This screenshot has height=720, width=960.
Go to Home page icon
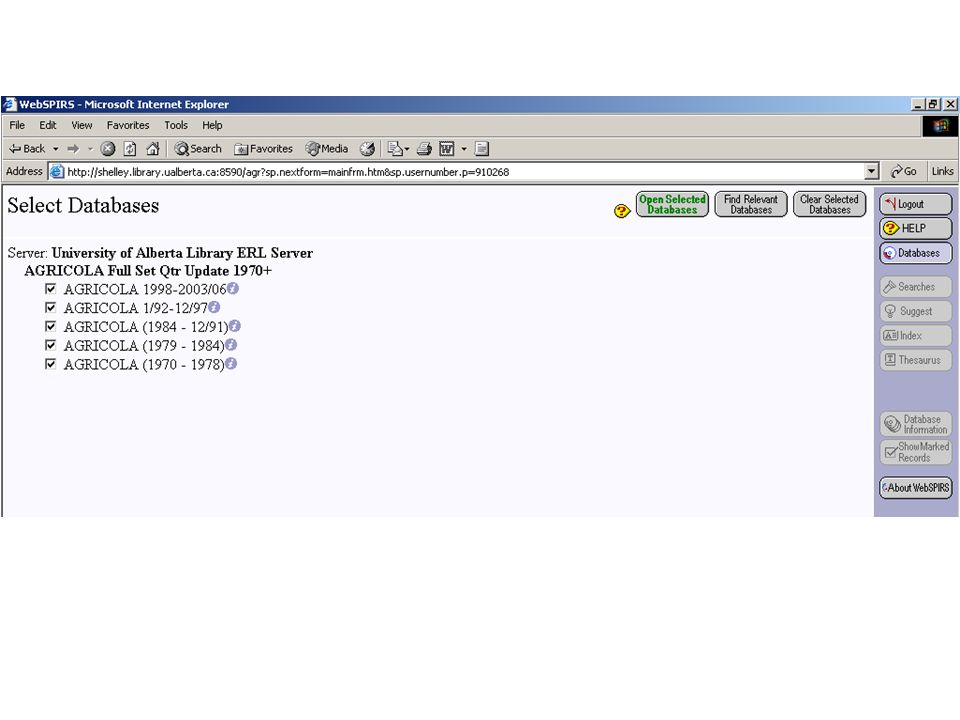pos(152,149)
